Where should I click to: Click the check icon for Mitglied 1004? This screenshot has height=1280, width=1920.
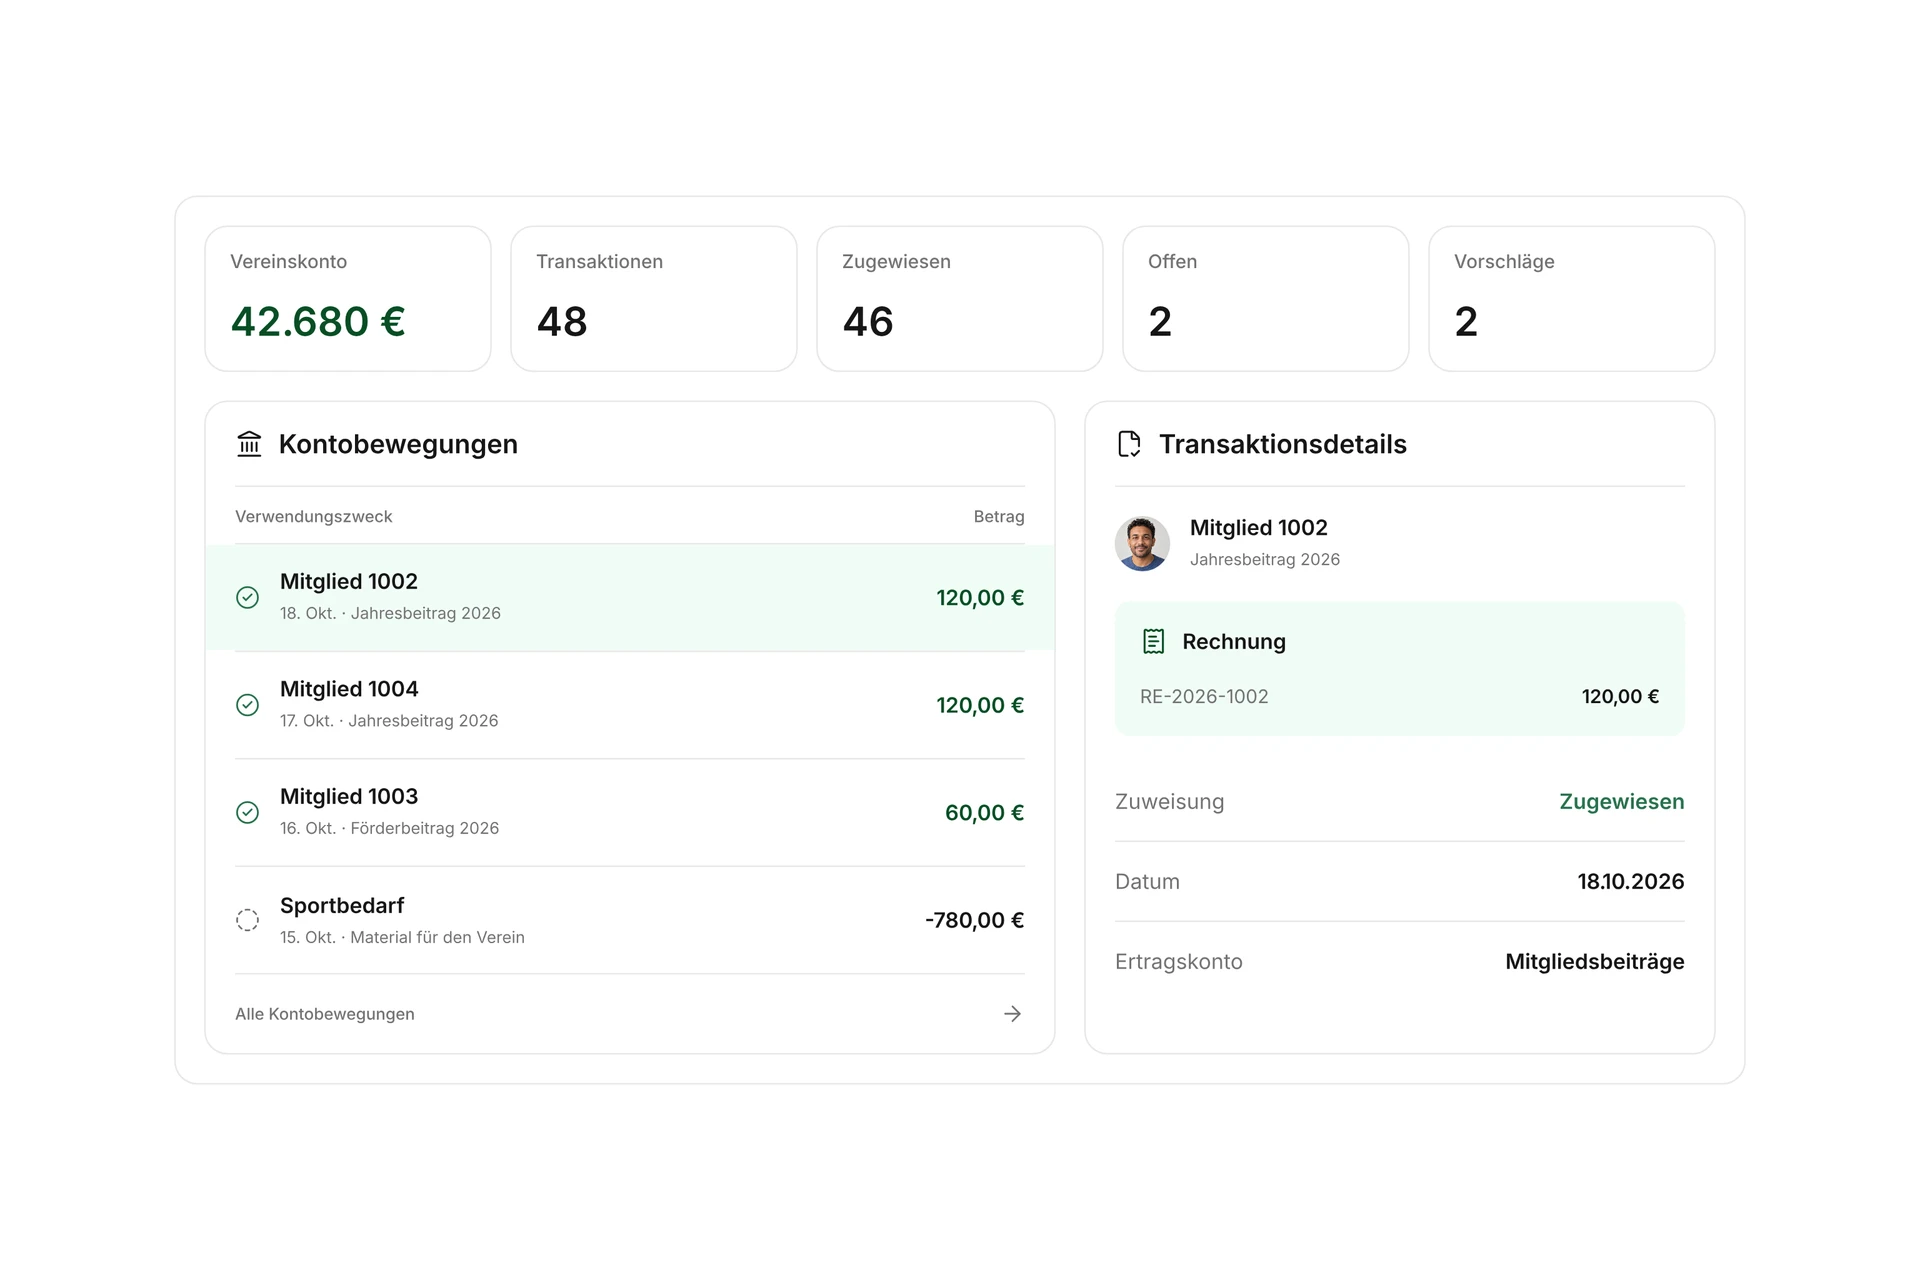pos(247,705)
